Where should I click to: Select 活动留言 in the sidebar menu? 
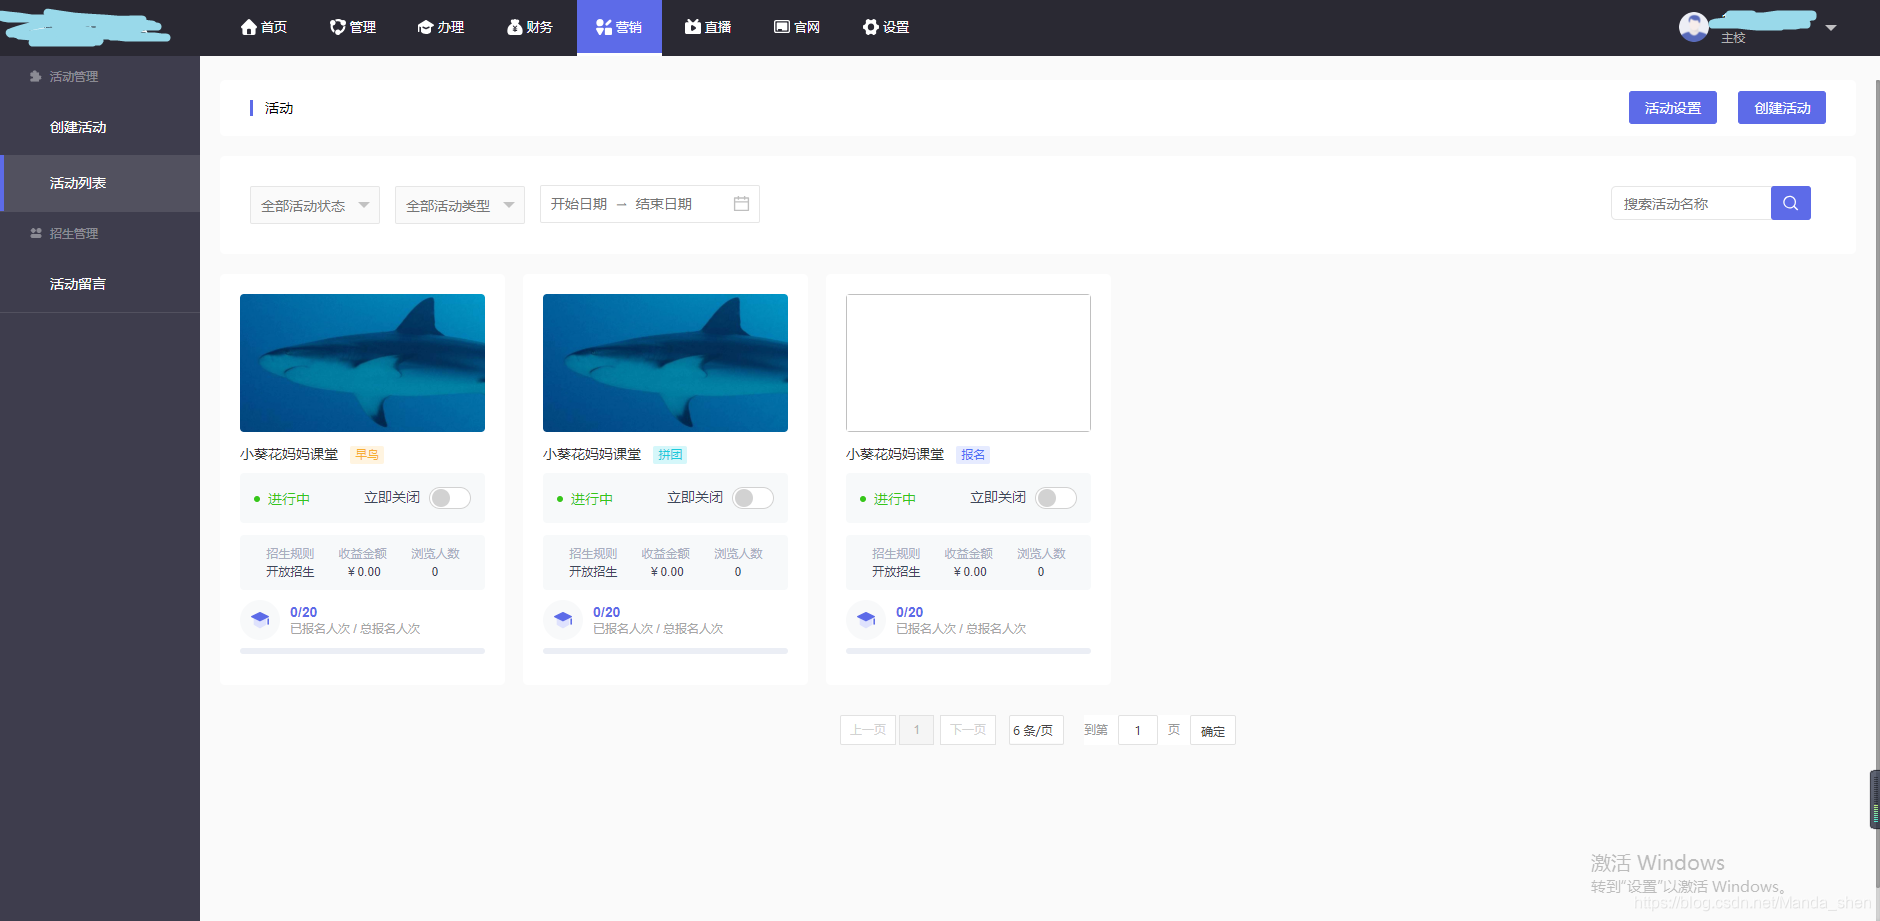coord(77,283)
